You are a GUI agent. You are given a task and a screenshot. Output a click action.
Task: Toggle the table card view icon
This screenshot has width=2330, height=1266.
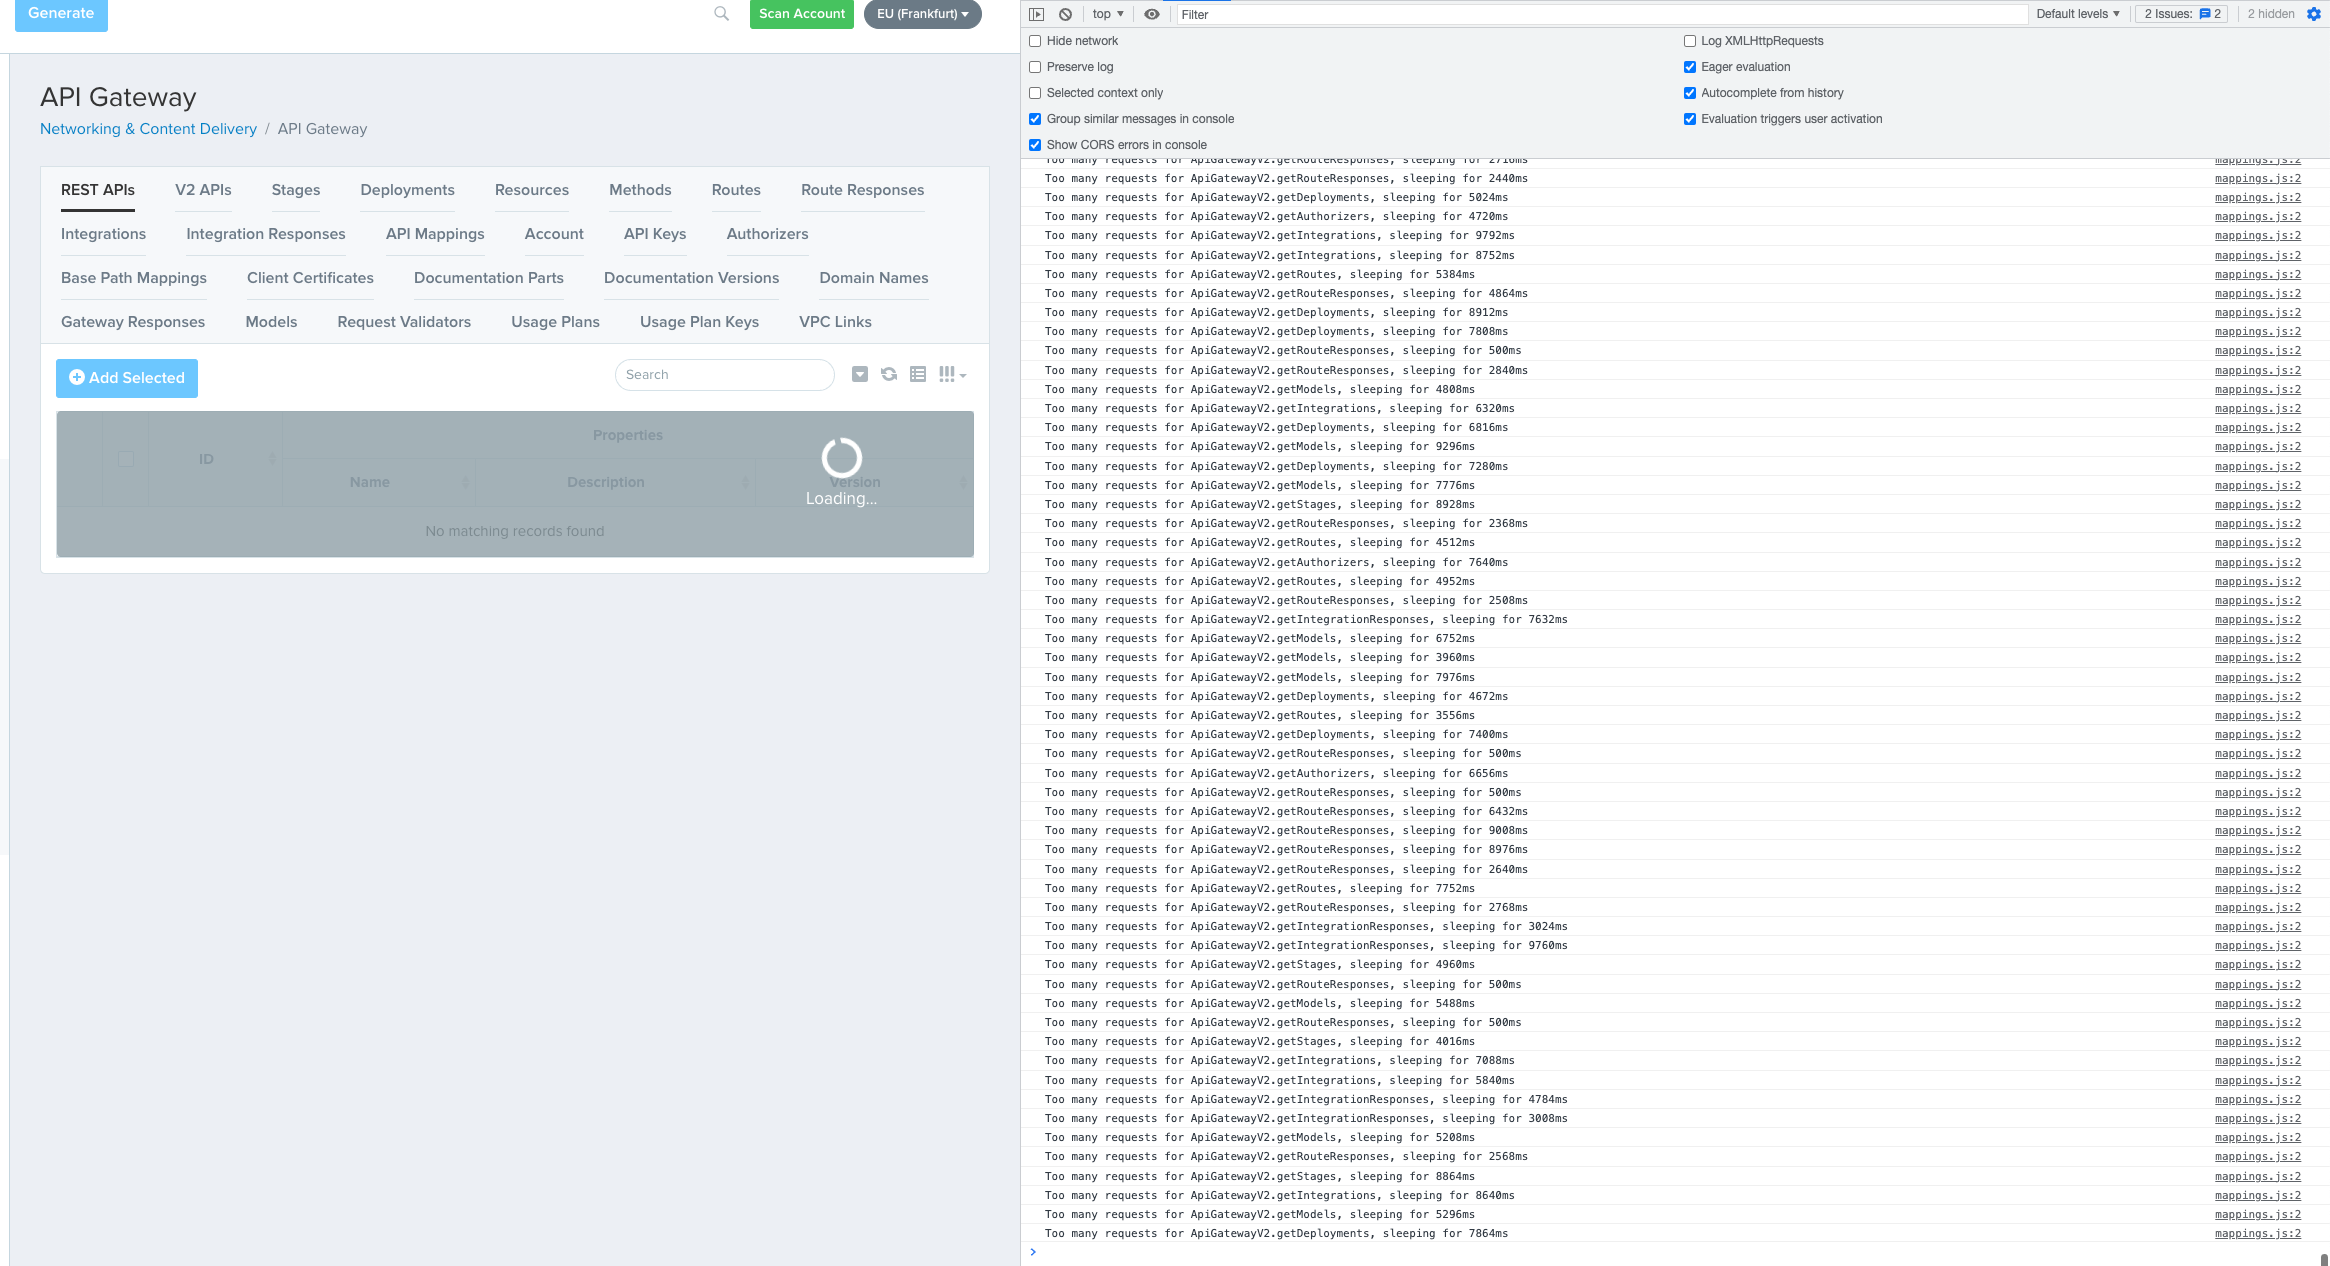click(x=917, y=374)
